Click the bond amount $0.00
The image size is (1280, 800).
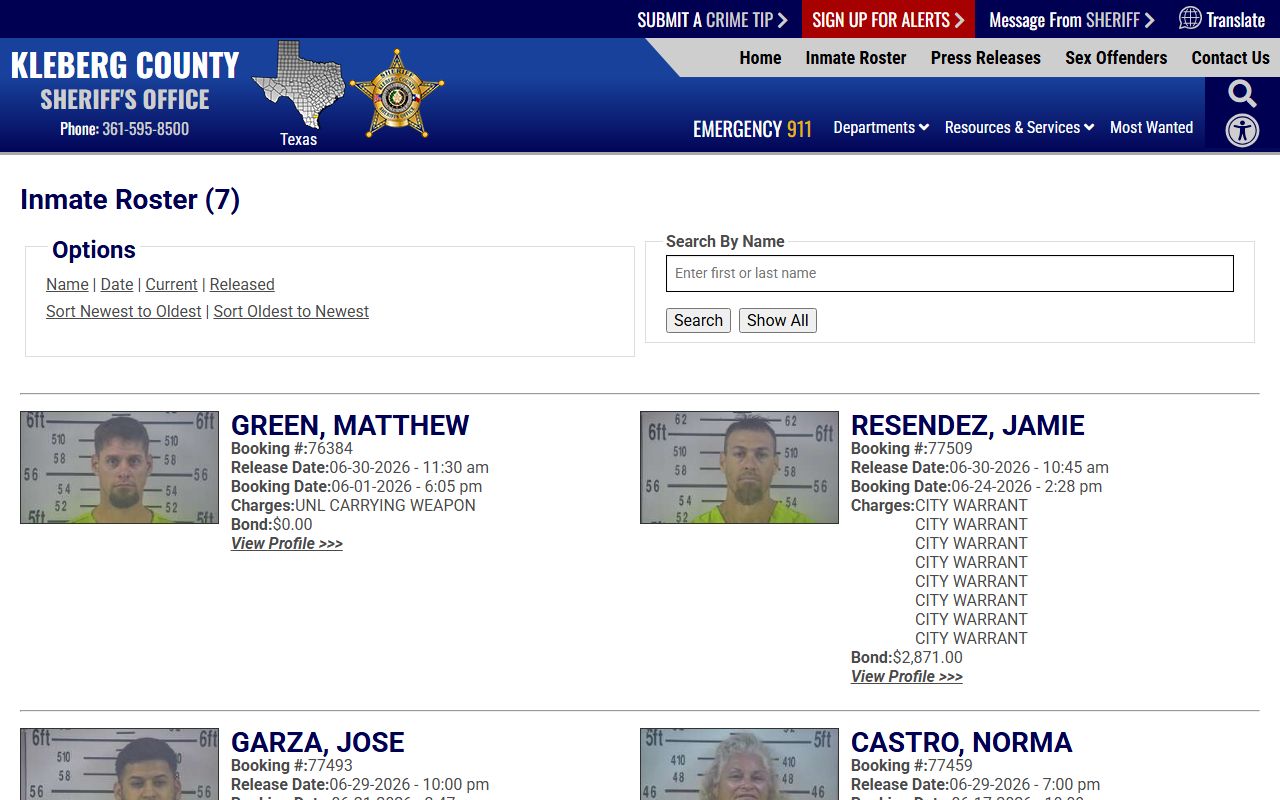[x=293, y=525]
